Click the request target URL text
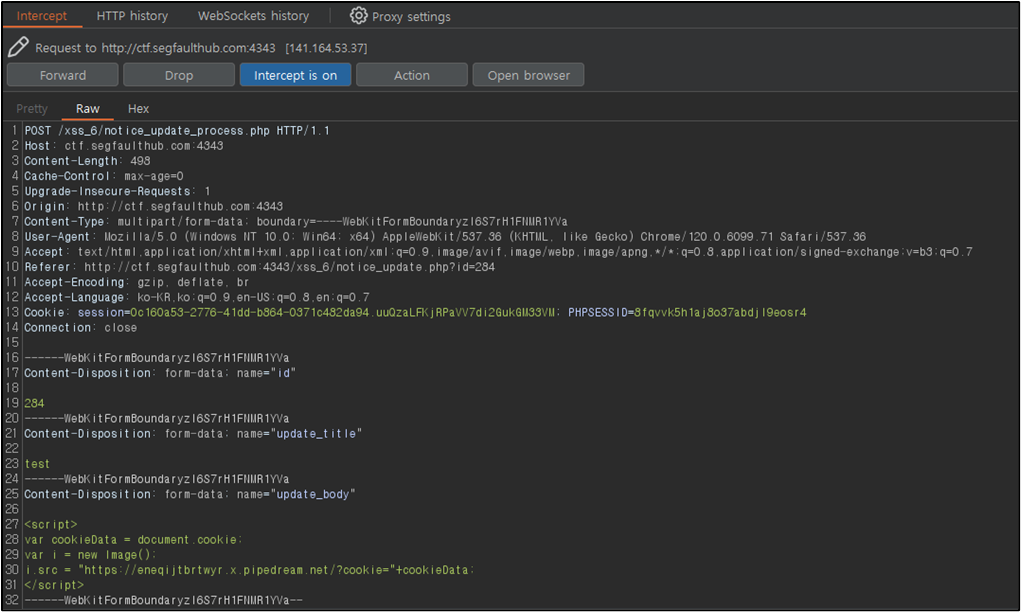Image resolution: width=1021 pixels, height=612 pixels. pyautogui.click(x=188, y=48)
